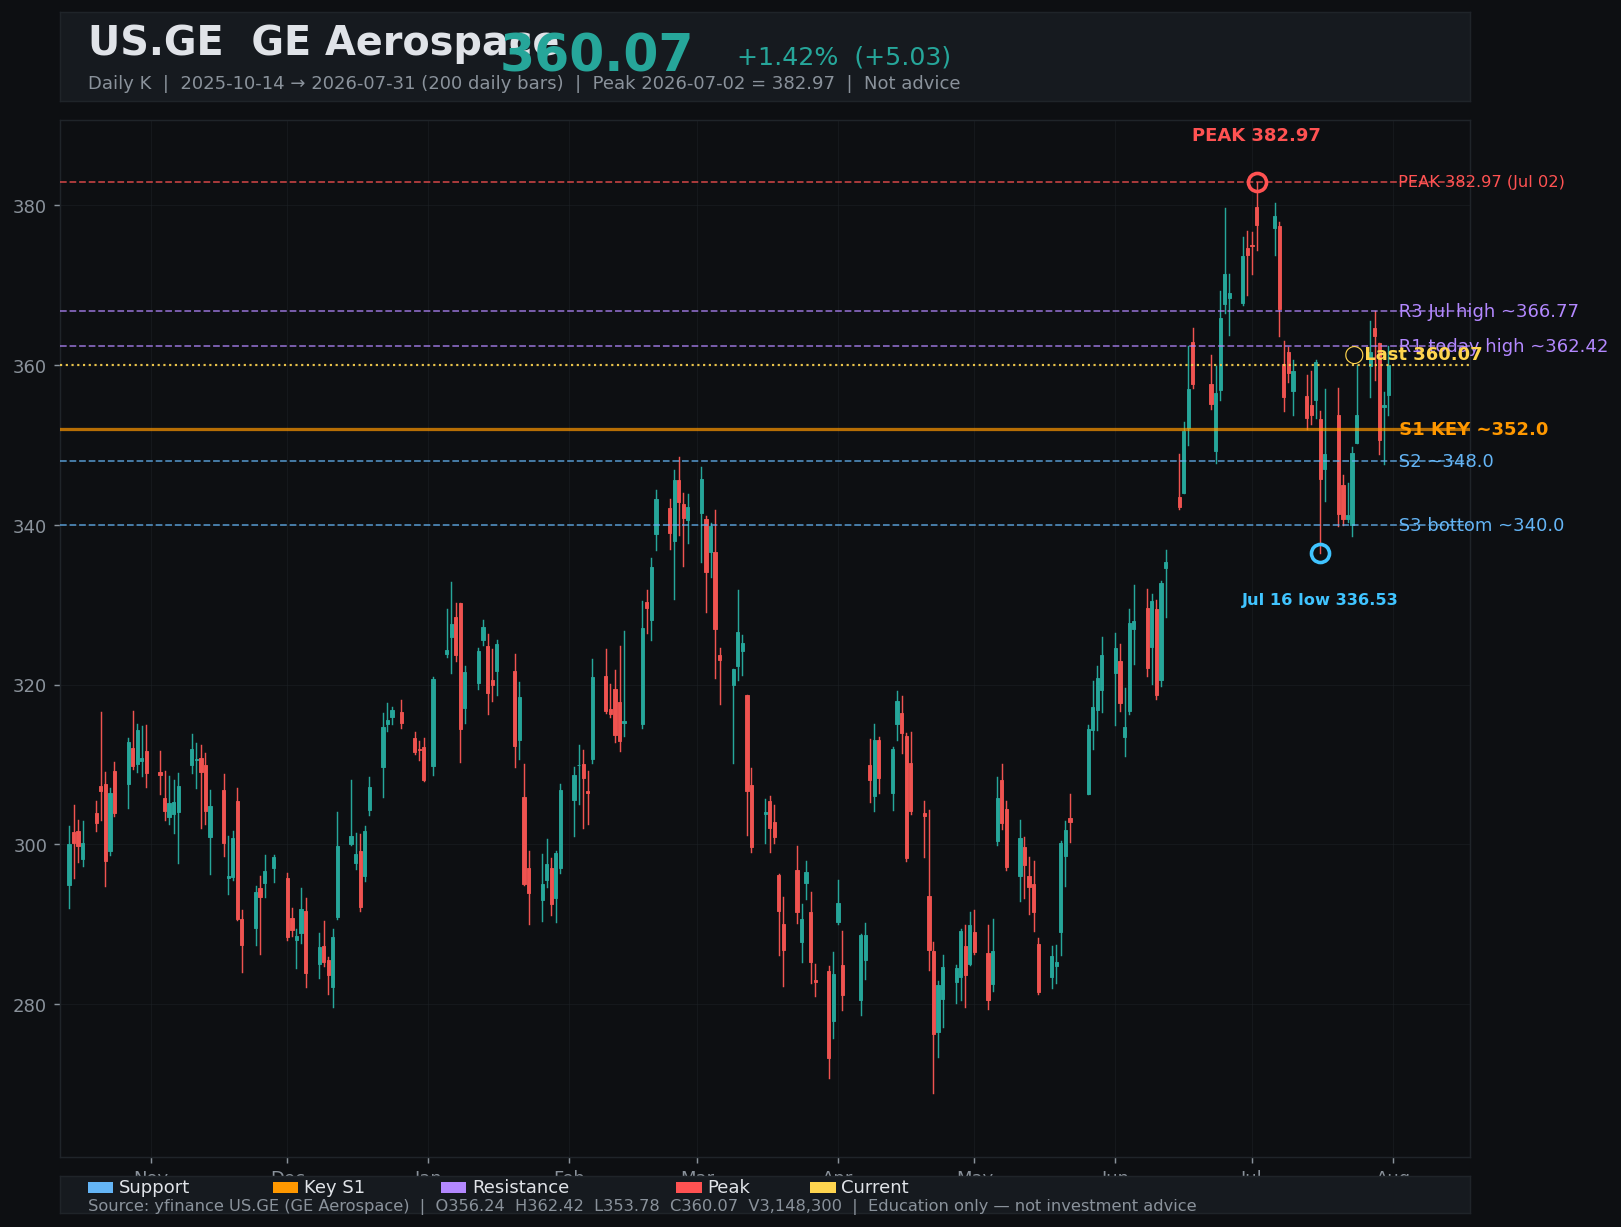Click the purple Resistance legend swatch
The image size is (1621, 1227).
[454, 1187]
